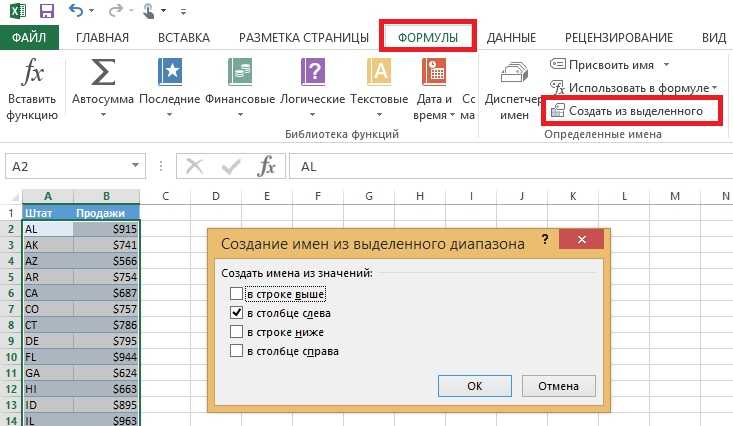The image size is (733, 426).
Task: Open Insert Function (Вставить функцию)
Action: point(32,90)
